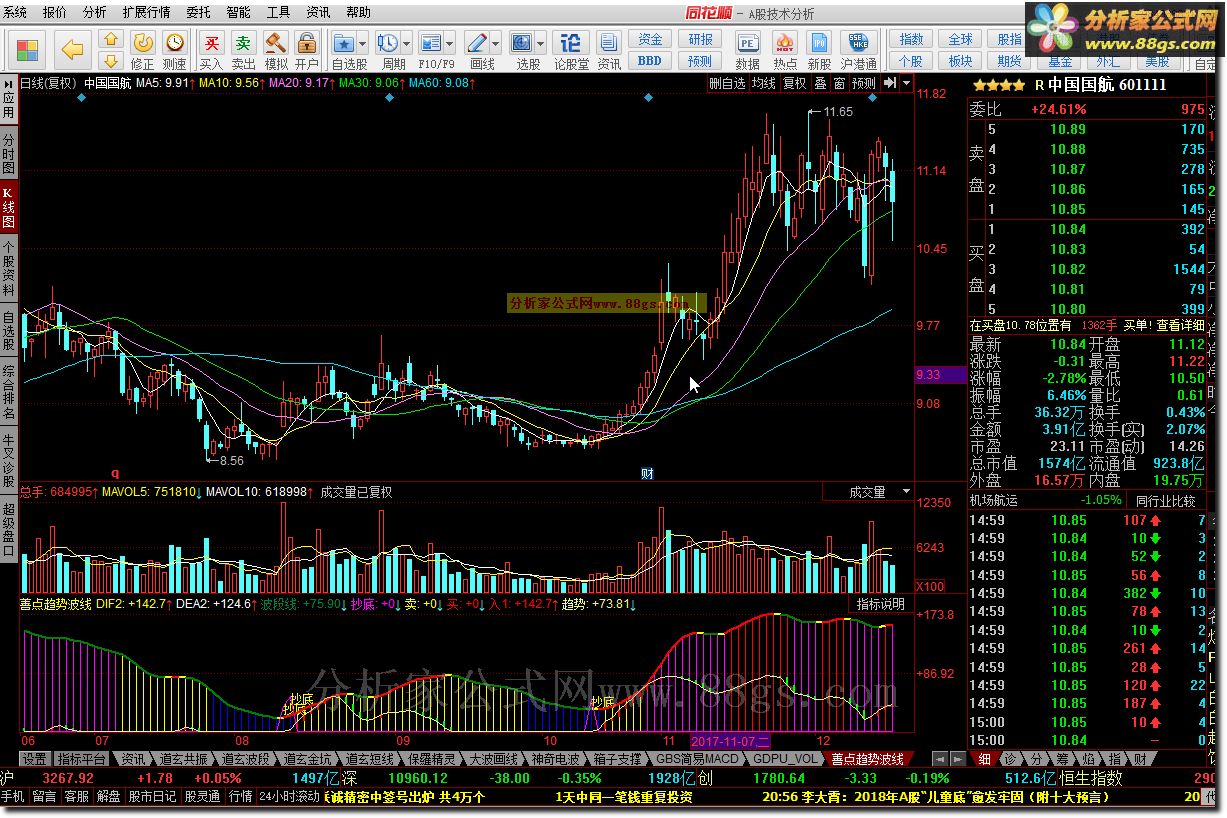Expand the 自选股 dropdown arrow
Image resolution: width=1227 pixels, height=818 pixels.
[362, 43]
